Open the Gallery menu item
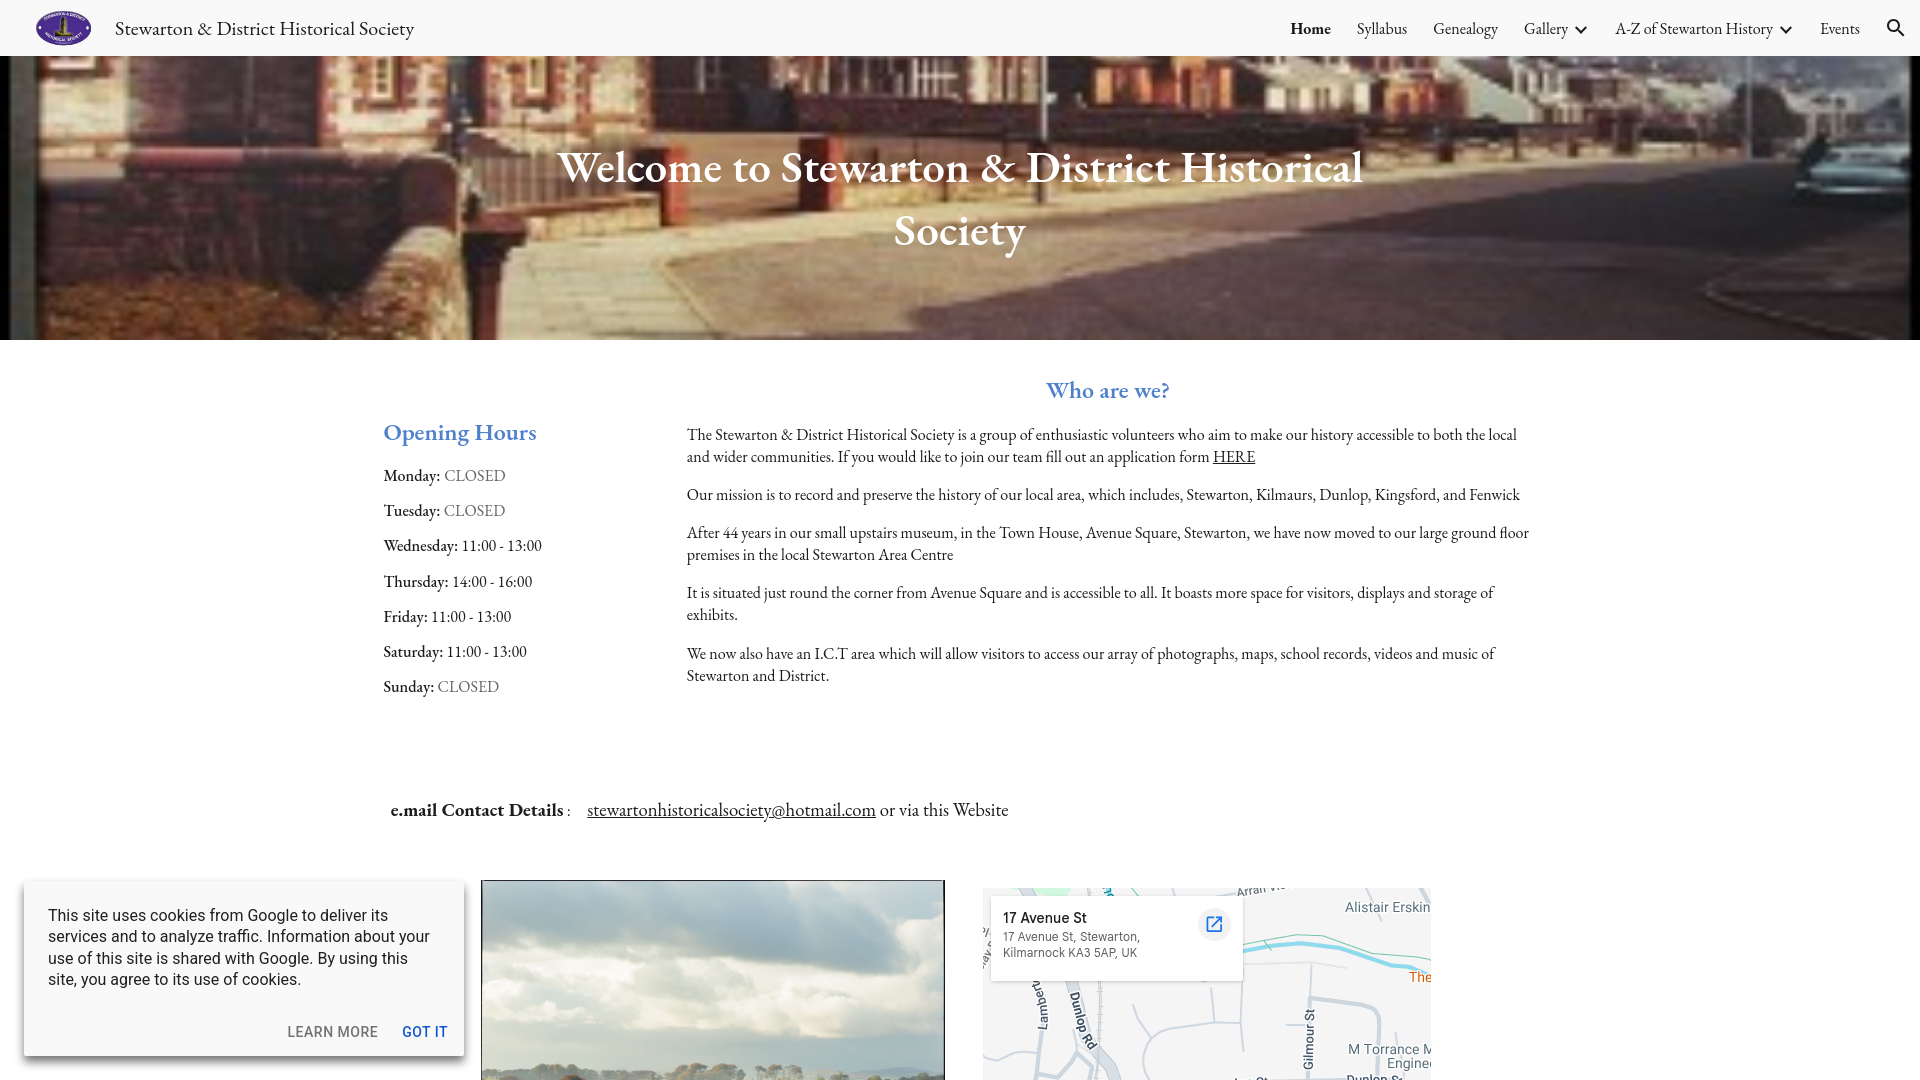 pos(1545,29)
